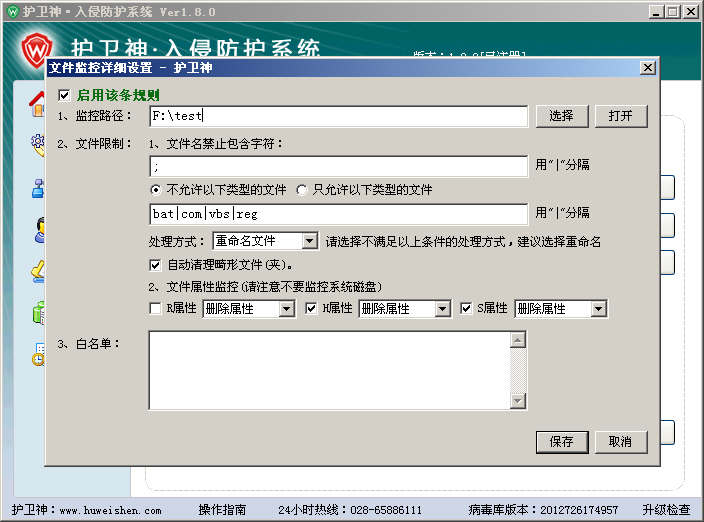Screen dimensions: 704x522
Task: Minimize the 护卫神 main window
Action: pos(656,12)
